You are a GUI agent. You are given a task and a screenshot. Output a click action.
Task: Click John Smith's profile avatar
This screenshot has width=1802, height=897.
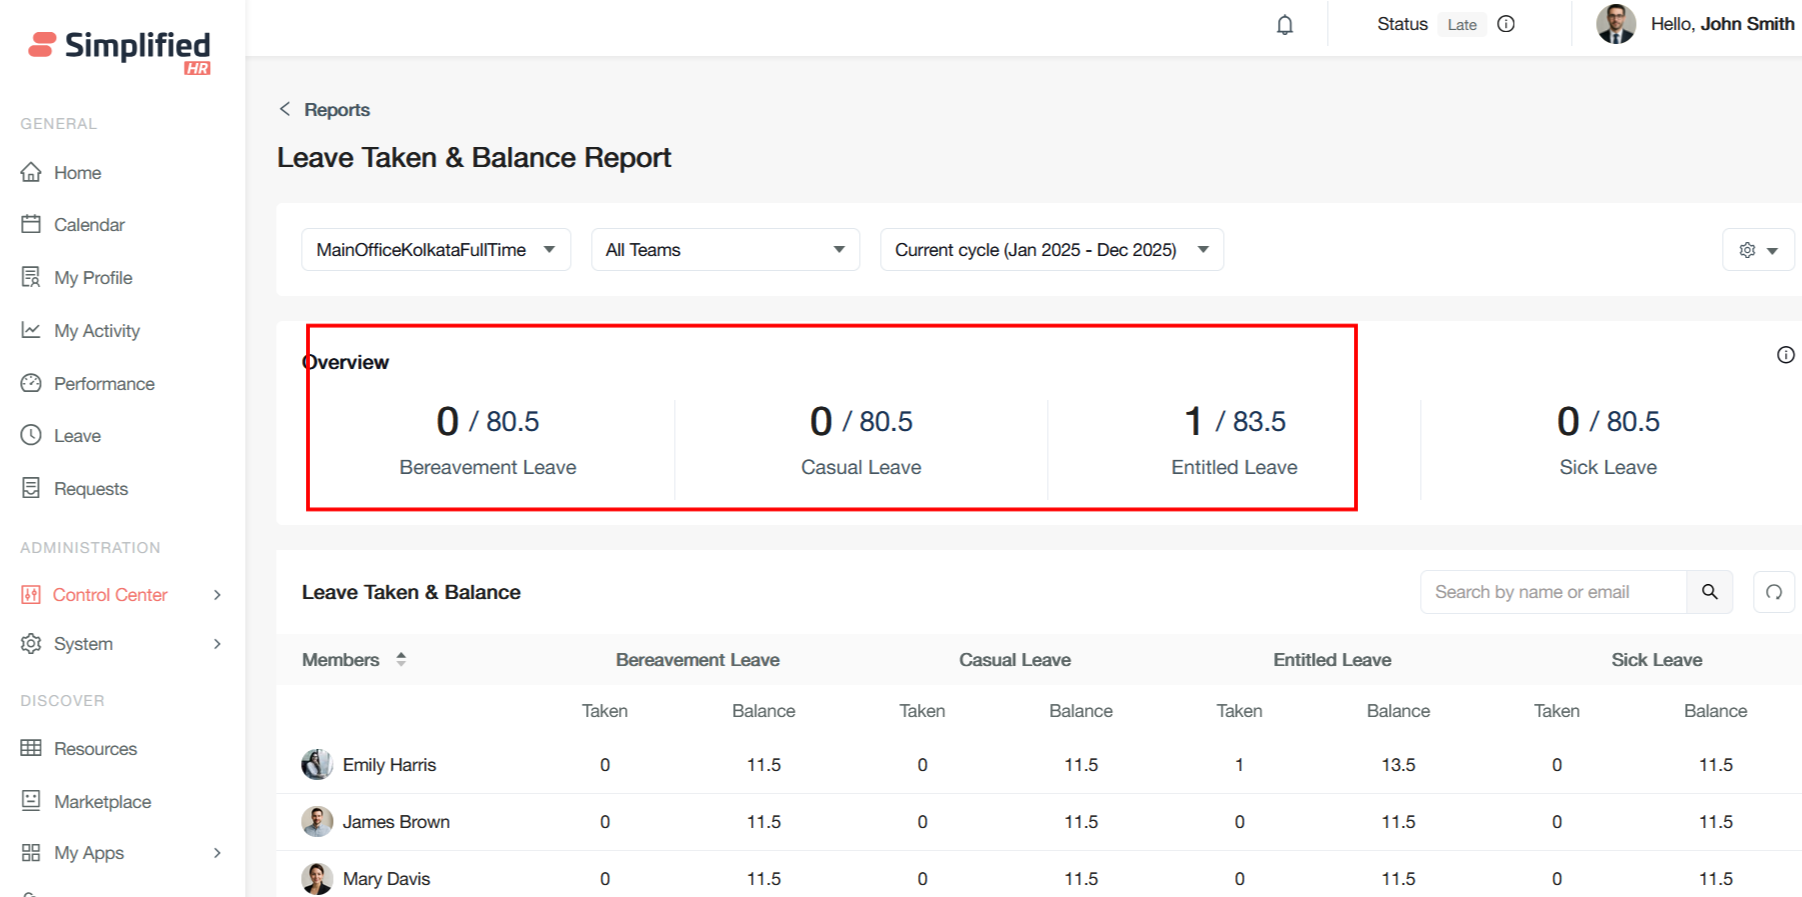pyautogui.click(x=1615, y=24)
